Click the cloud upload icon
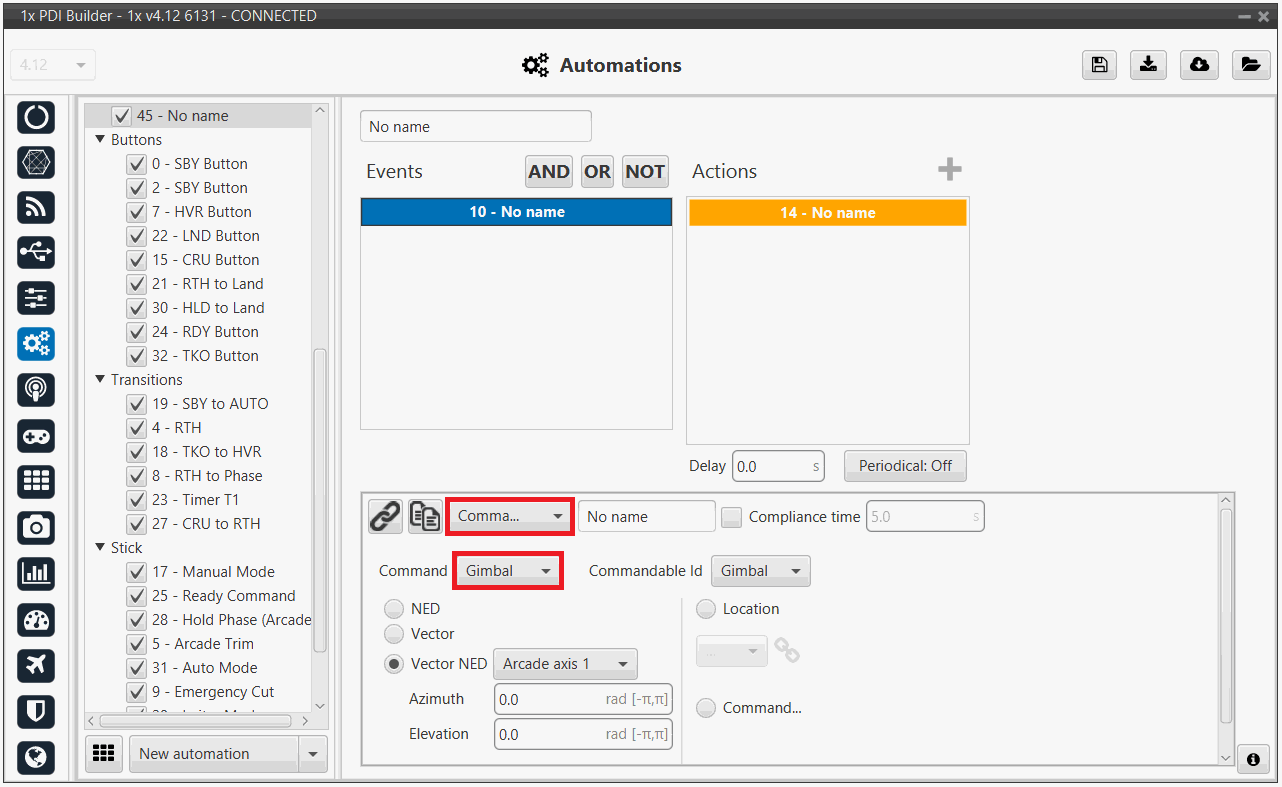 pos(1199,65)
